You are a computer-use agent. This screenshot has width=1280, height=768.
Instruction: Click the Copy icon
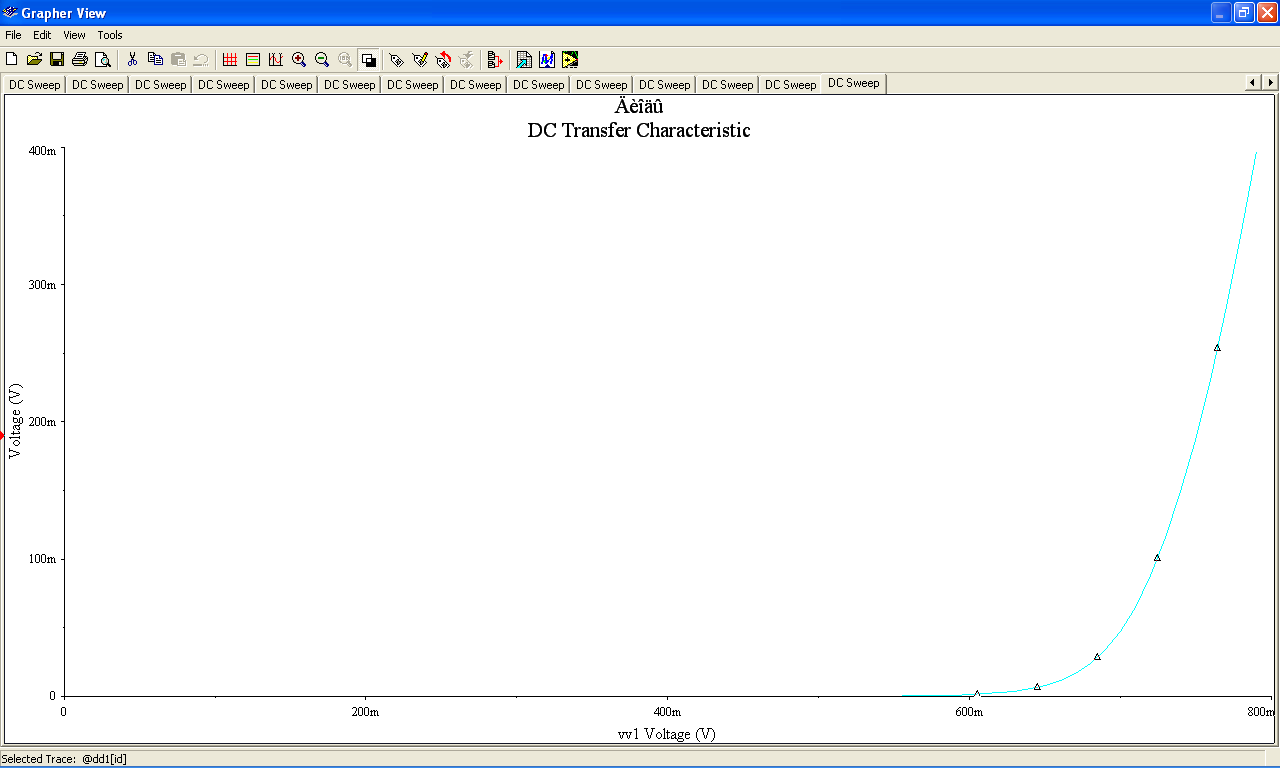coord(155,60)
